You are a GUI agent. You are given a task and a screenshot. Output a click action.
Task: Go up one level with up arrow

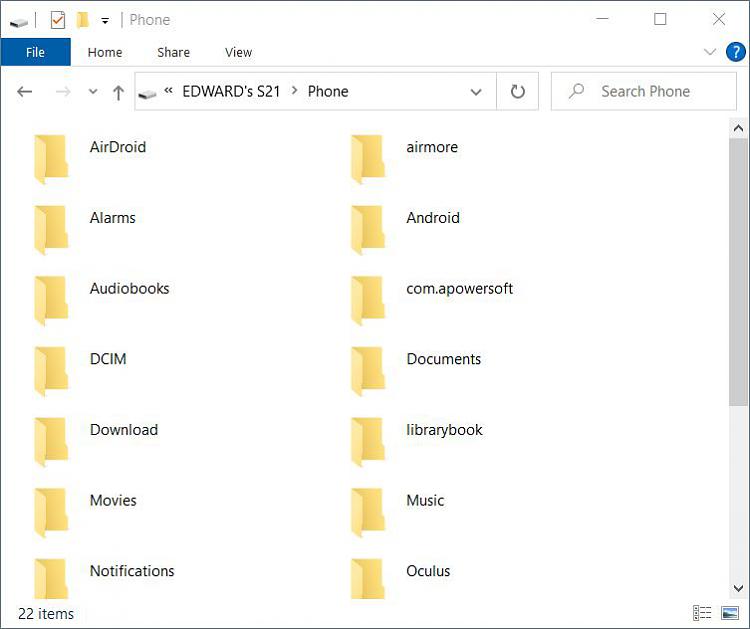118,92
